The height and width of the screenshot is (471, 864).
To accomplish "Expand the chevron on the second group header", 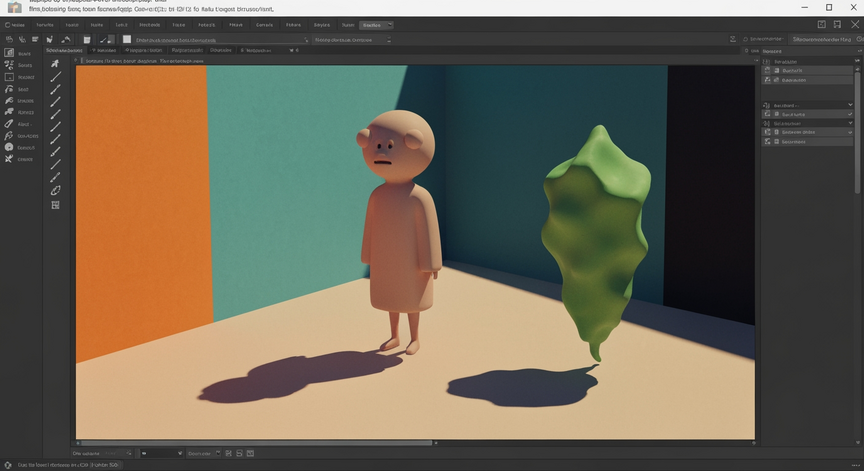I will (x=850, y=105).
